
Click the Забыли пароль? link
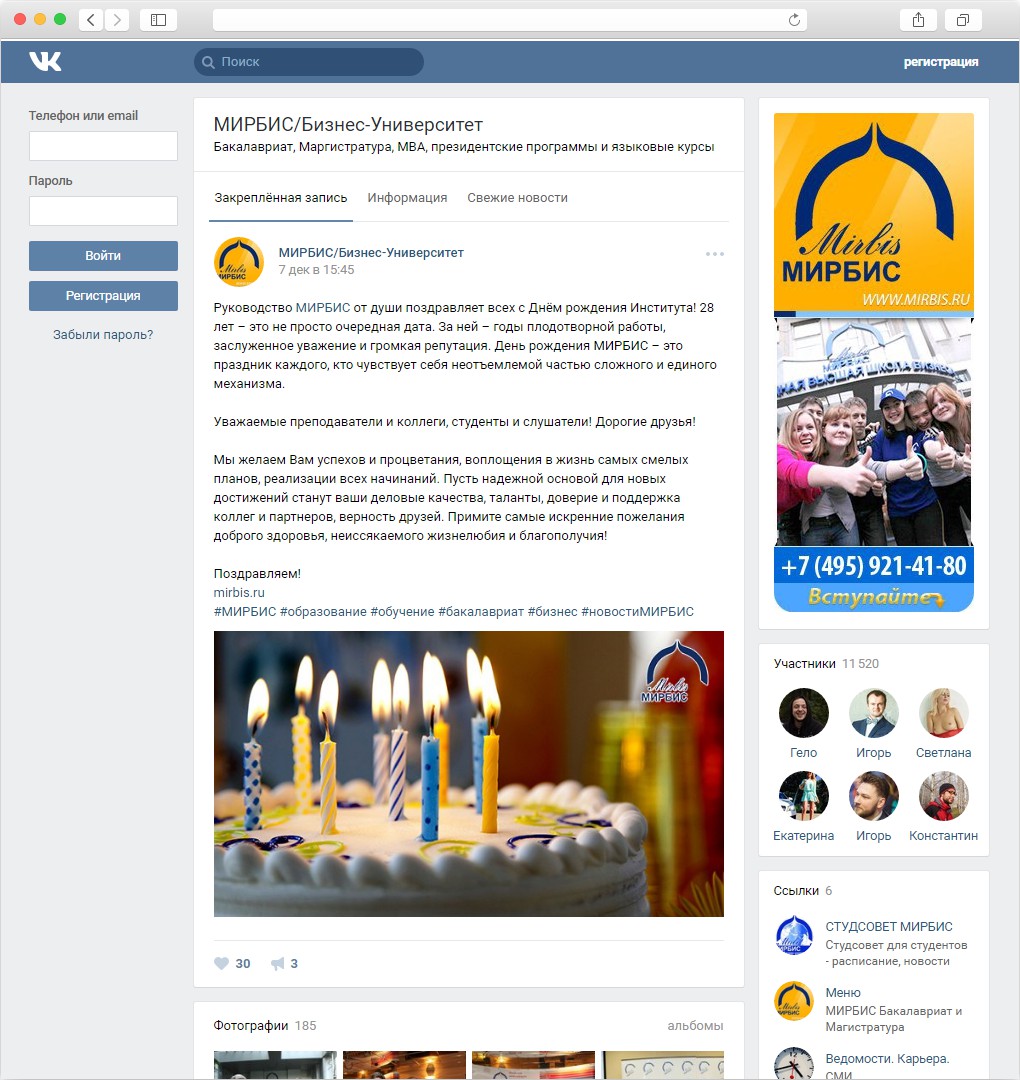coord(103,335)
